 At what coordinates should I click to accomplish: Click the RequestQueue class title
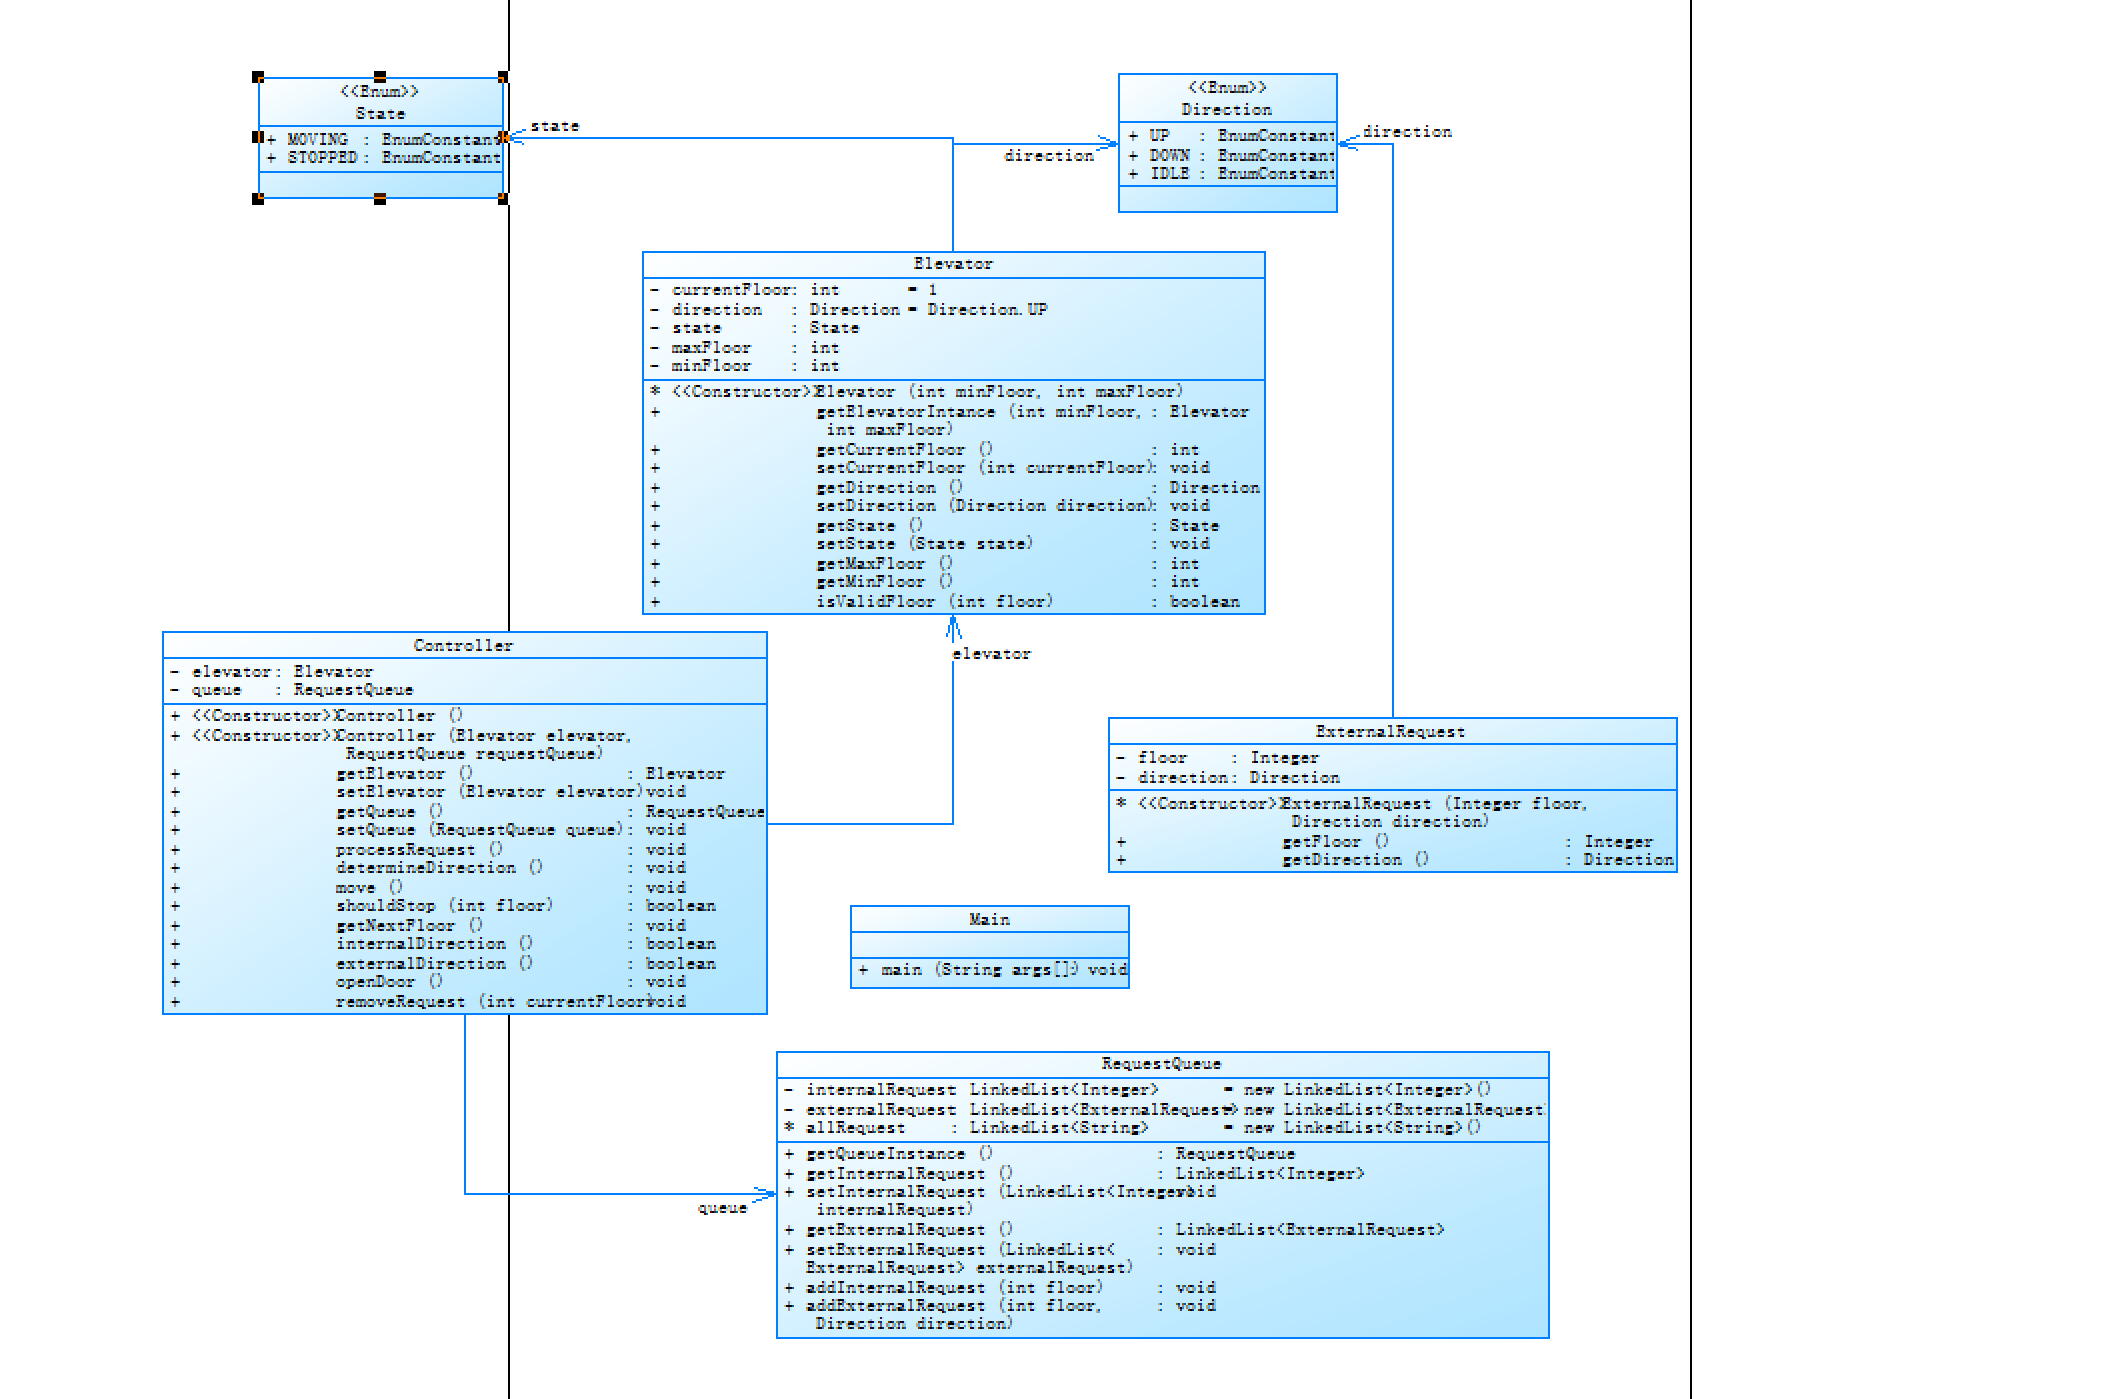click(x=1161, y=1064)
